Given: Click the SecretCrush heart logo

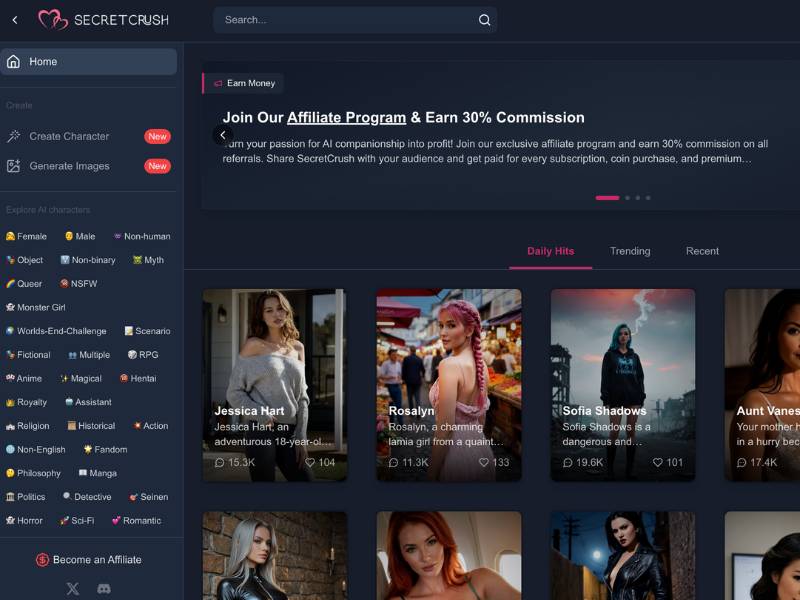Looking at the screenshot, I should pyautogui.click(x=53, y=20).
